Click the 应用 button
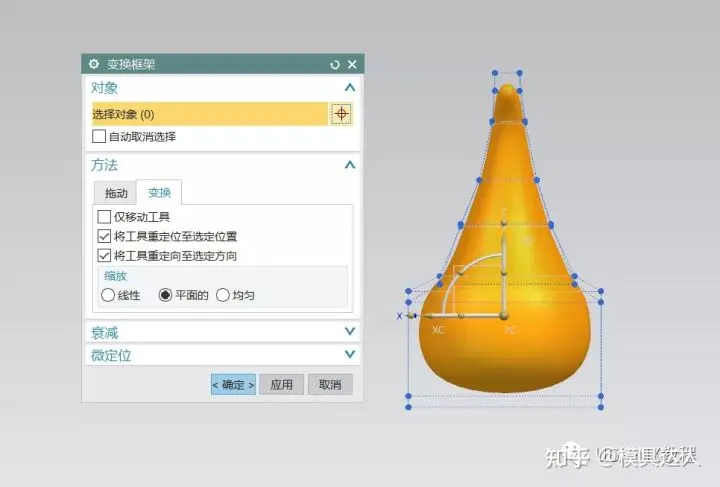This screenshot has height=487, width=720. (281, 384)
